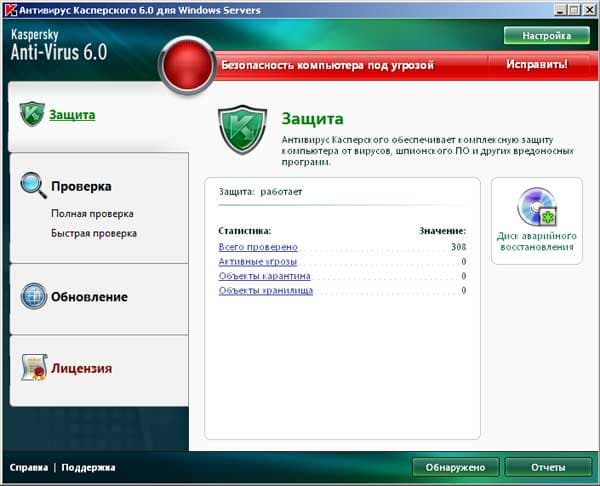This screenshot has width=600, height=486.
Task: Click the Статистика: column header
Action: tap(245, 231)
